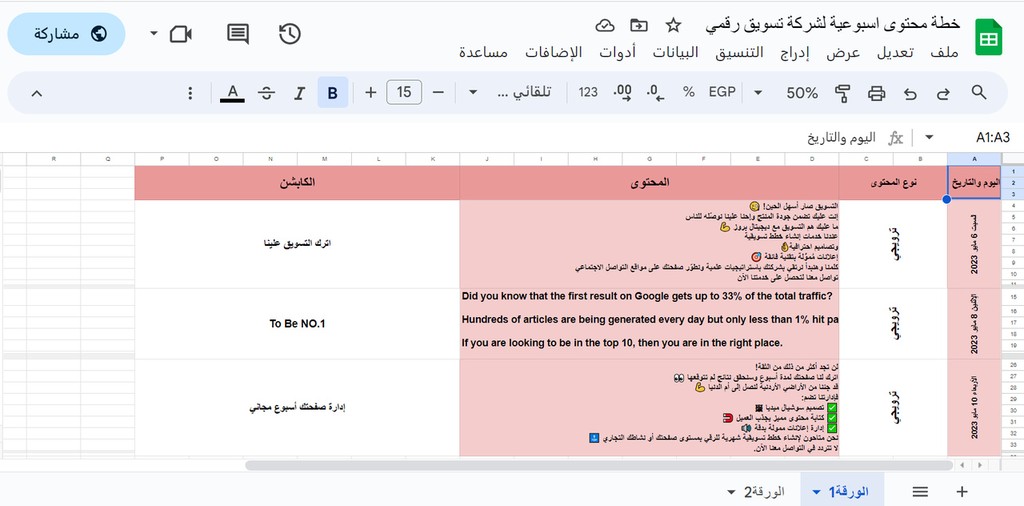Viewport: 1024px width, 506px height.
Task: Open the أدوات menu
Action: (617, 53)
